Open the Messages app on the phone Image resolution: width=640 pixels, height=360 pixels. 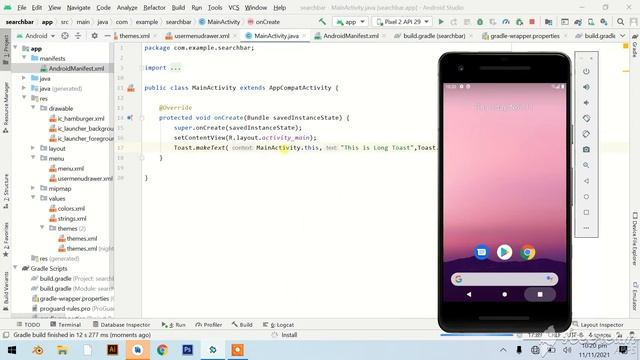click(x=482, y=252)
